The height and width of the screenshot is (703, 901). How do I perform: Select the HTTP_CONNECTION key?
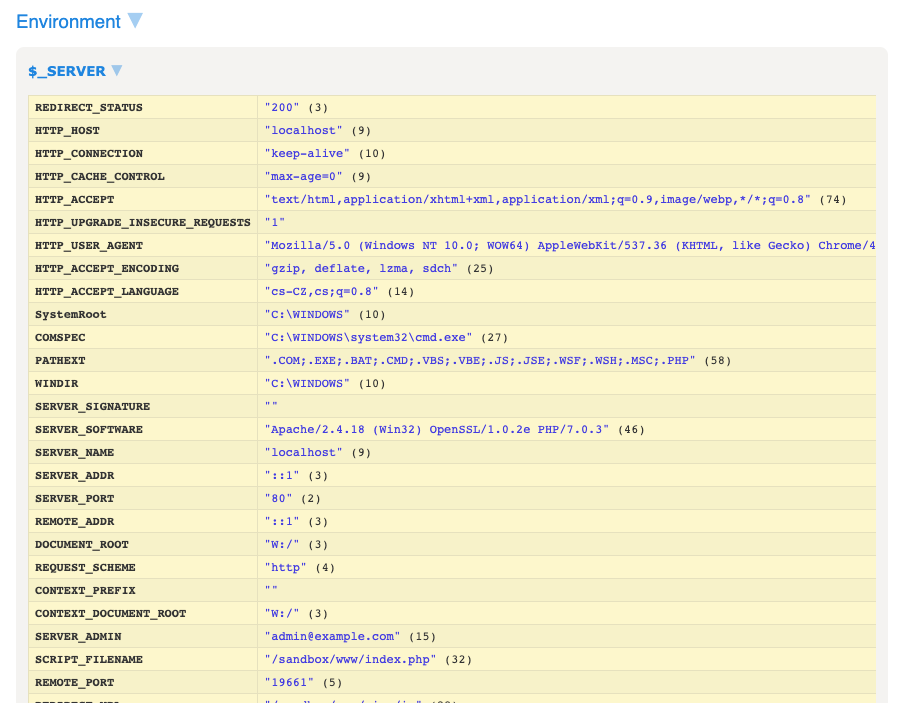(x=88, y=153)
